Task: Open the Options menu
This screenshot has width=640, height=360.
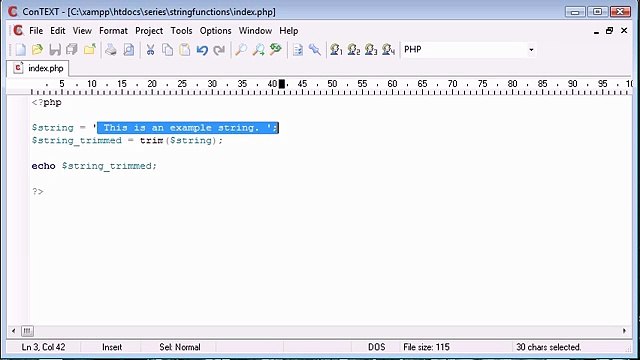Action: [x=215, y=31]
